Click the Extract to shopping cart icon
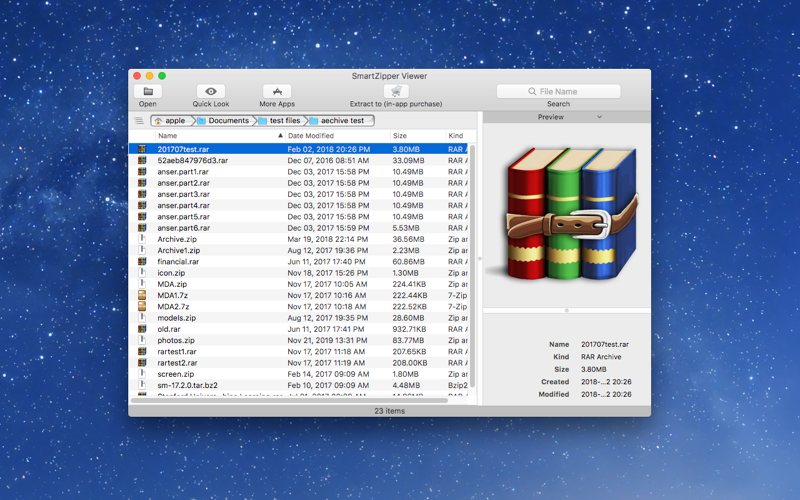This screenshot has height=500, width=800. point(396,91)
